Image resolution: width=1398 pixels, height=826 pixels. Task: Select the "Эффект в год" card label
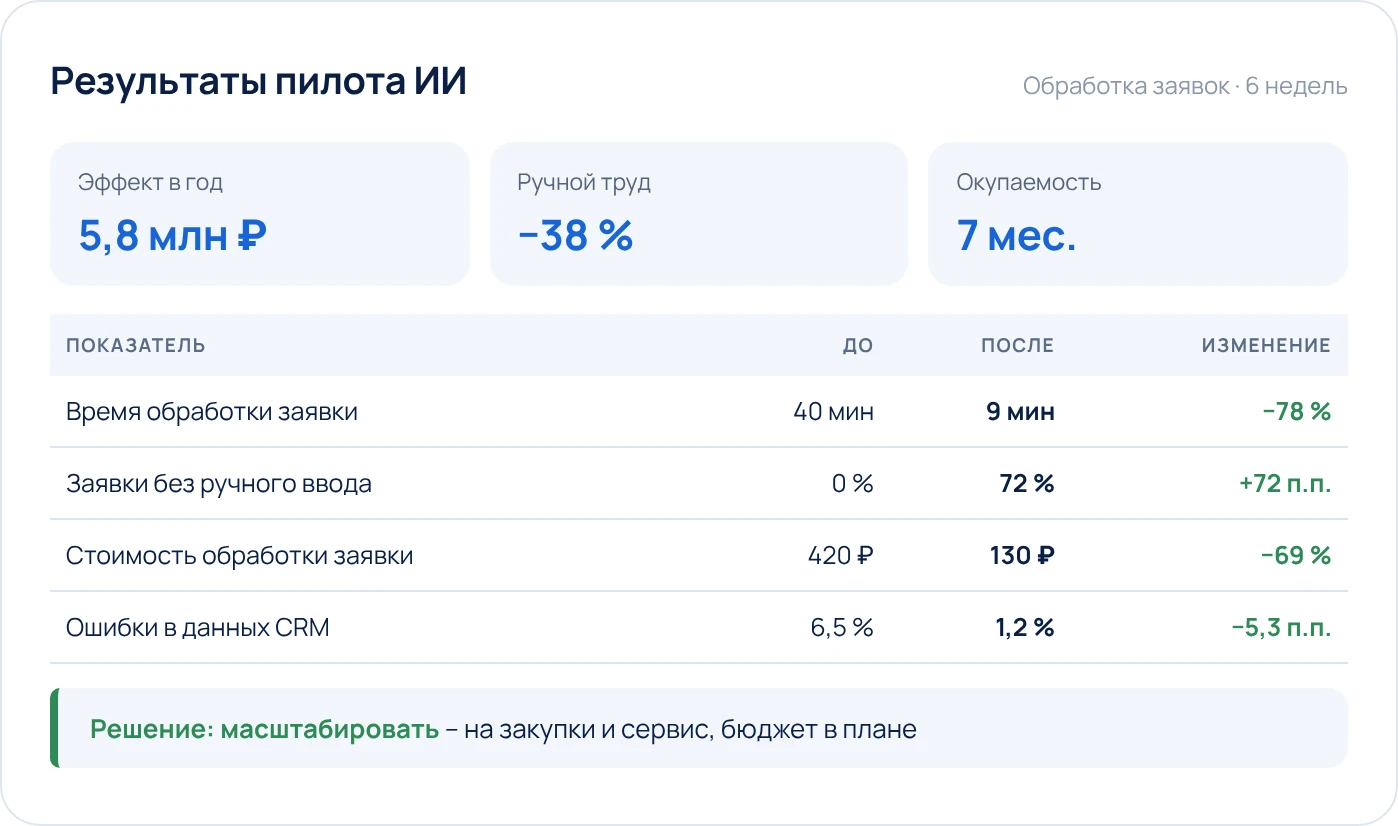coord(150,183)
